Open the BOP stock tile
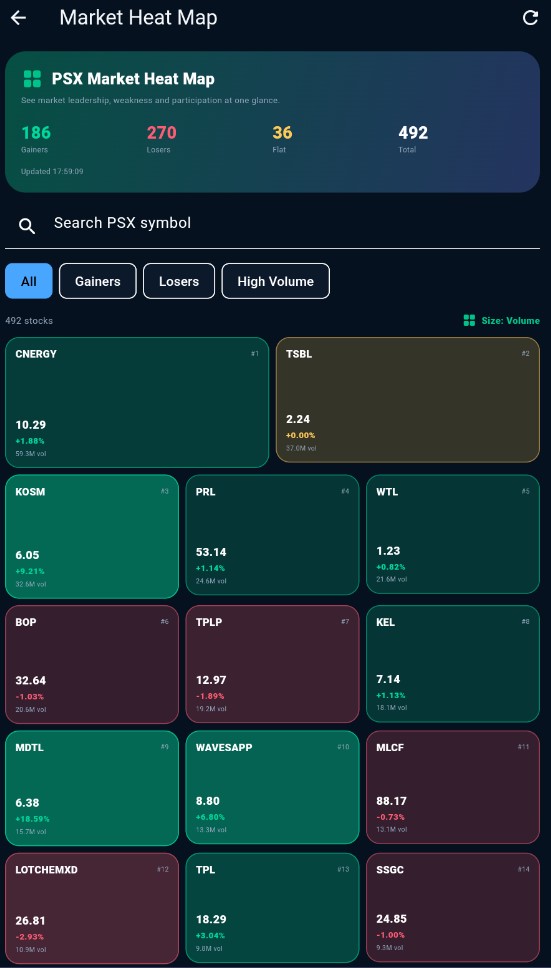This screenshot has height=968, width=551. (x=92, y=664)
